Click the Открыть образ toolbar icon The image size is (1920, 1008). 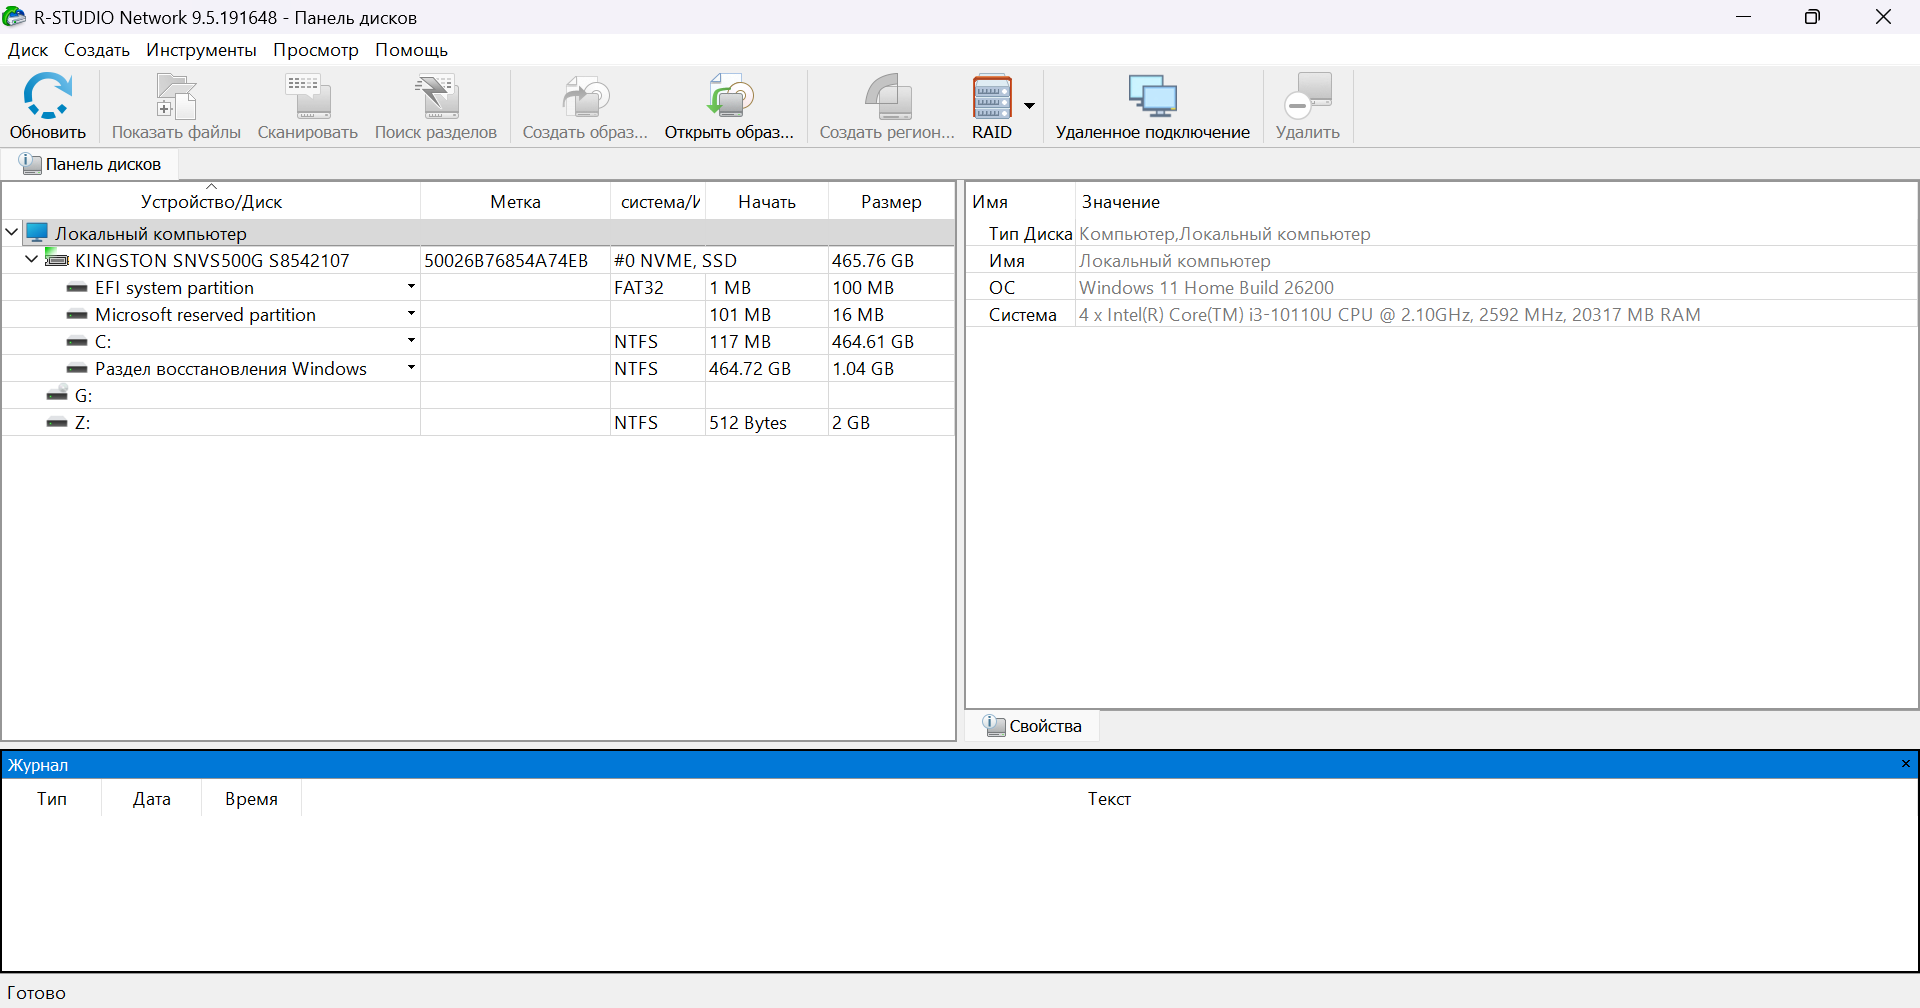[729, 98]
